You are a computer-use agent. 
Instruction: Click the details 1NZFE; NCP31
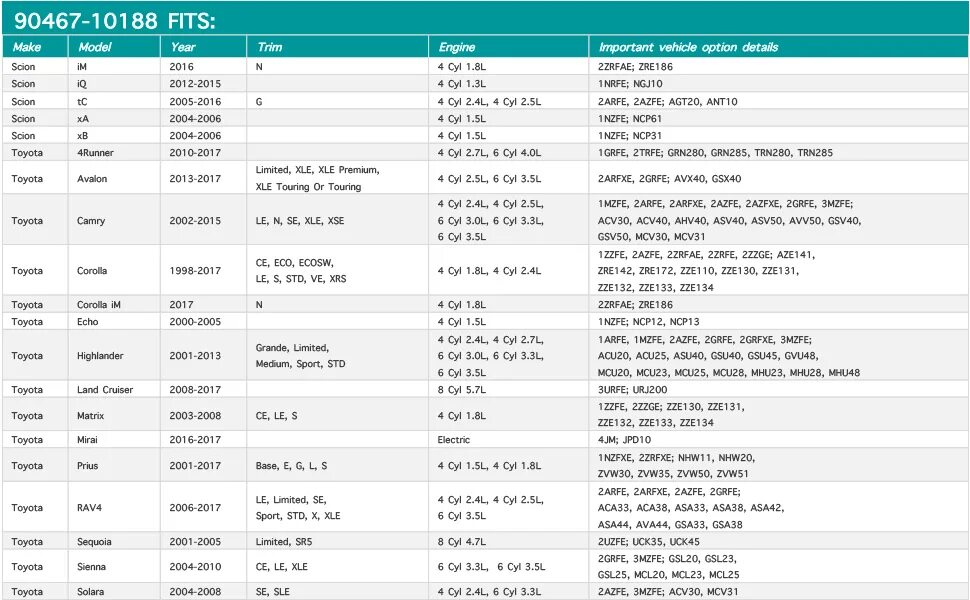tap(630, 135)
